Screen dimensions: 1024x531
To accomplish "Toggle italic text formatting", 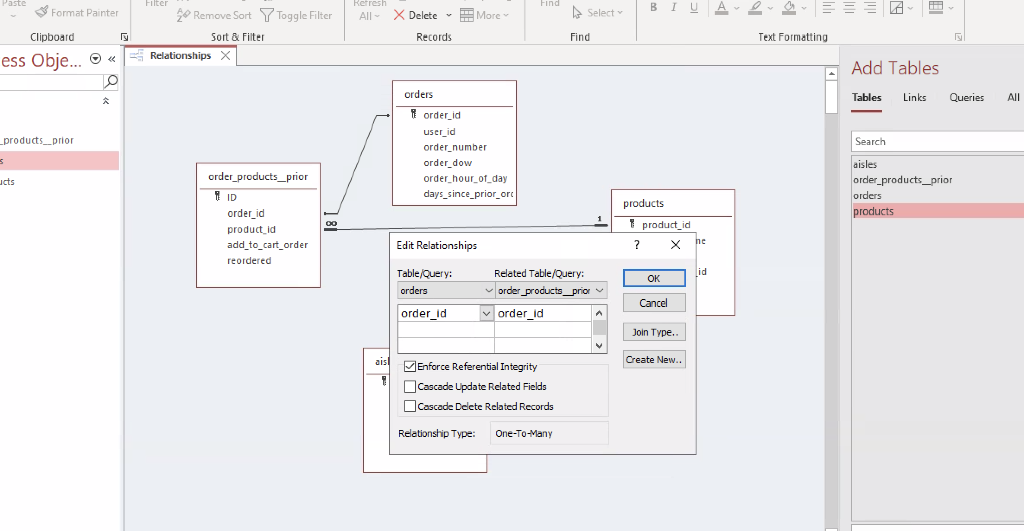I will 673,8.
